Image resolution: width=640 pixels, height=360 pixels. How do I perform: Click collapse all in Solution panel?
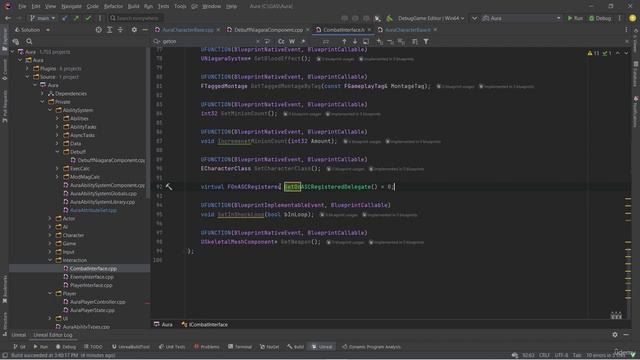point(120,30)
